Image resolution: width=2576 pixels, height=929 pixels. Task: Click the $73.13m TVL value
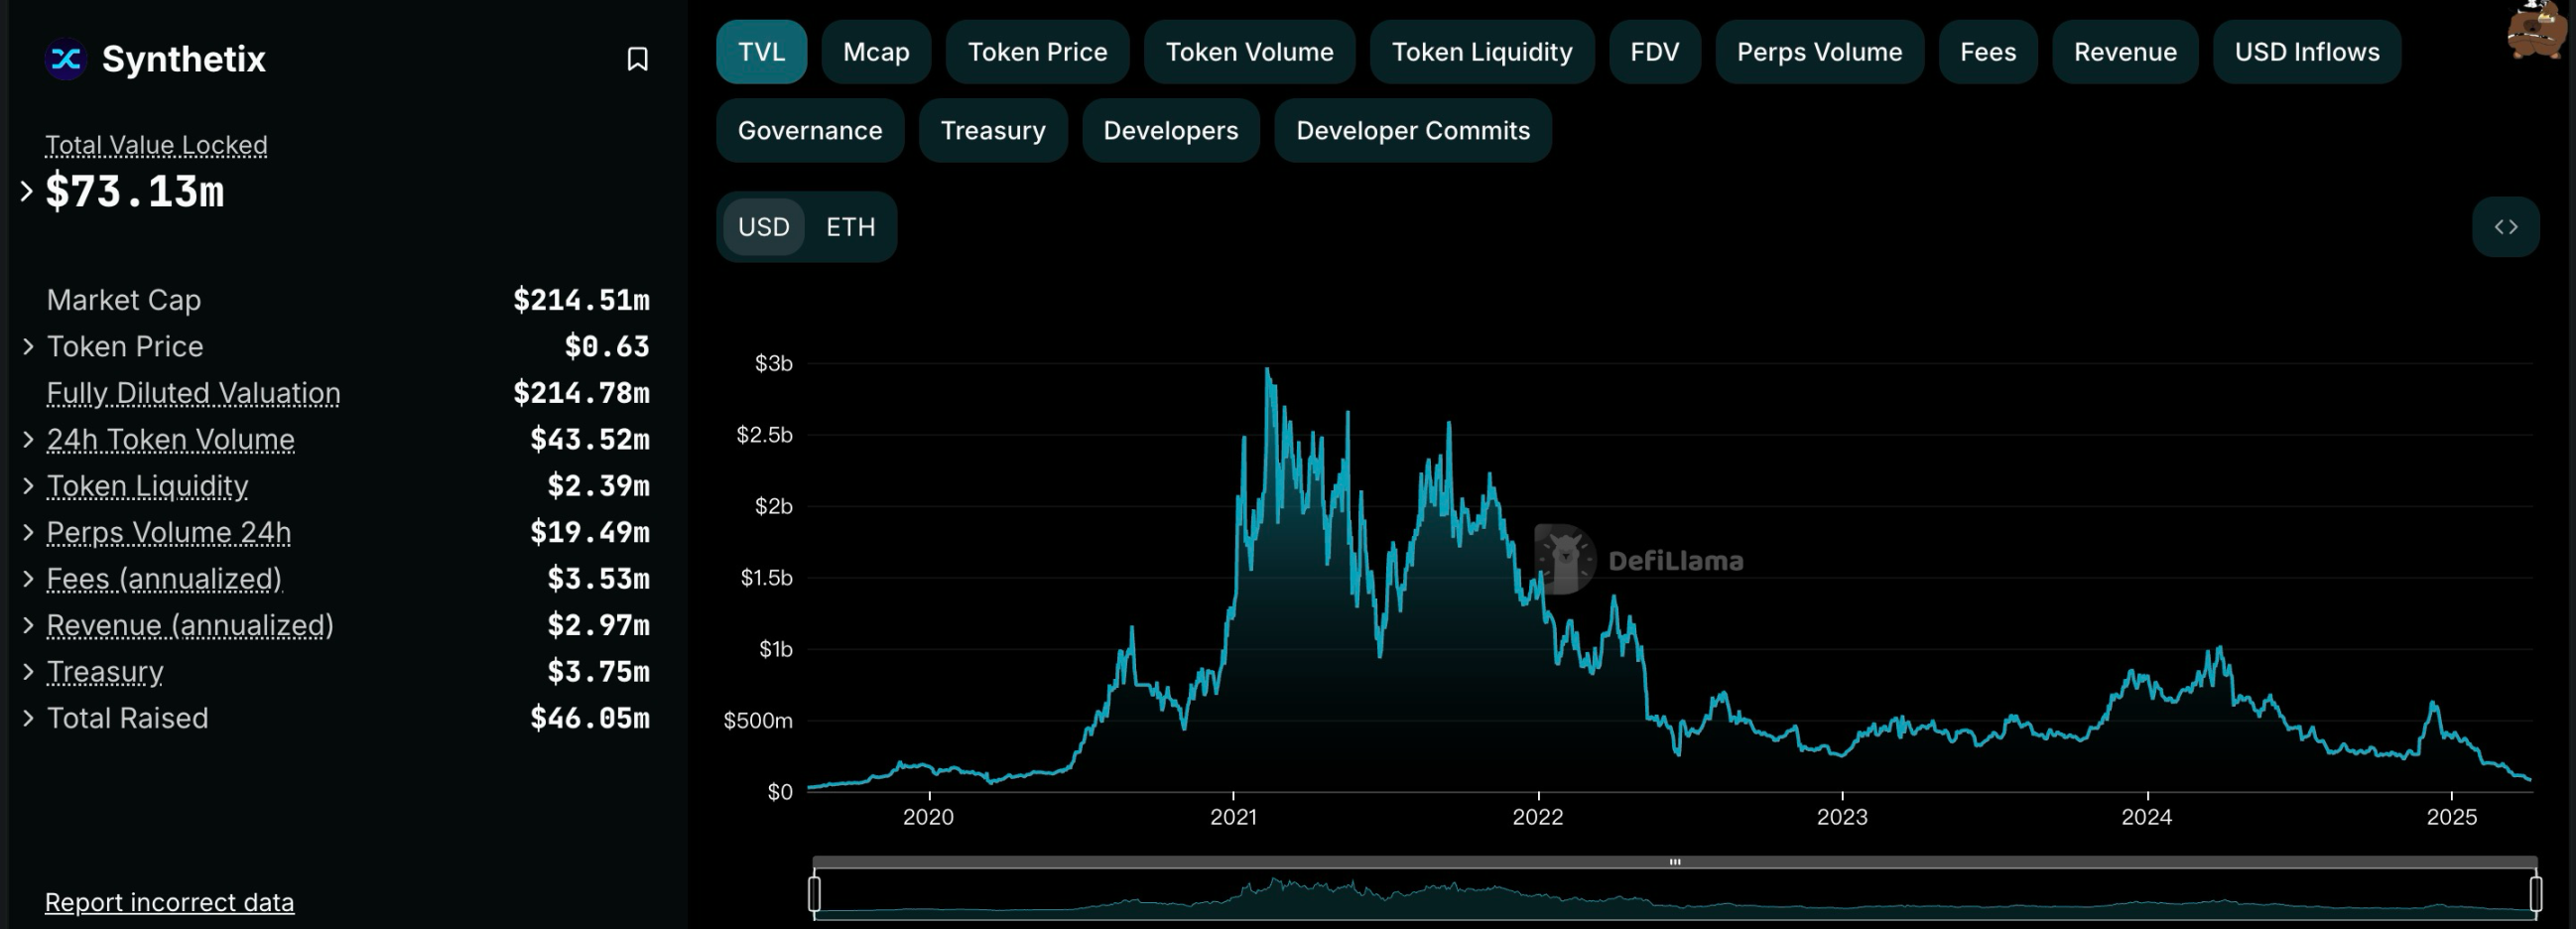click(x=135, y=192)
